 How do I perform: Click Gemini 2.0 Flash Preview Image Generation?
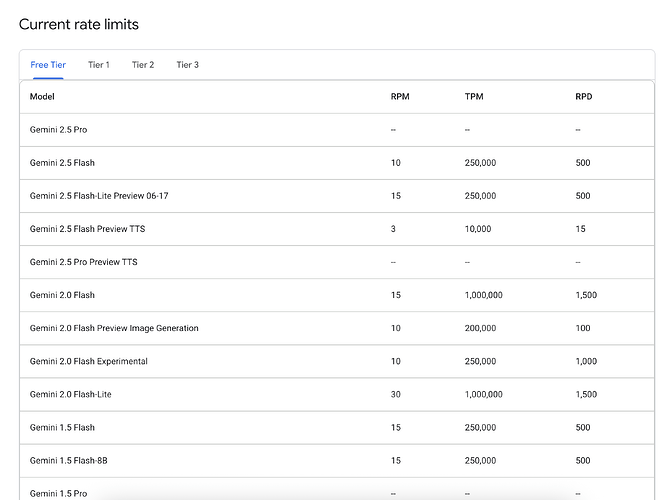click(x=114, y=328)
